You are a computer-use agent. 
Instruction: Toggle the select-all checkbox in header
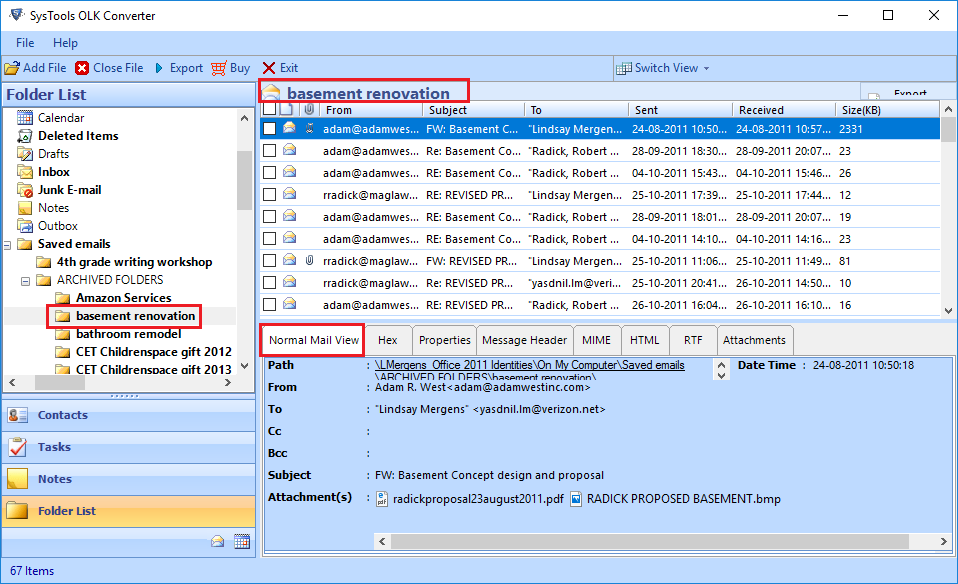click(x=269, y=109)
